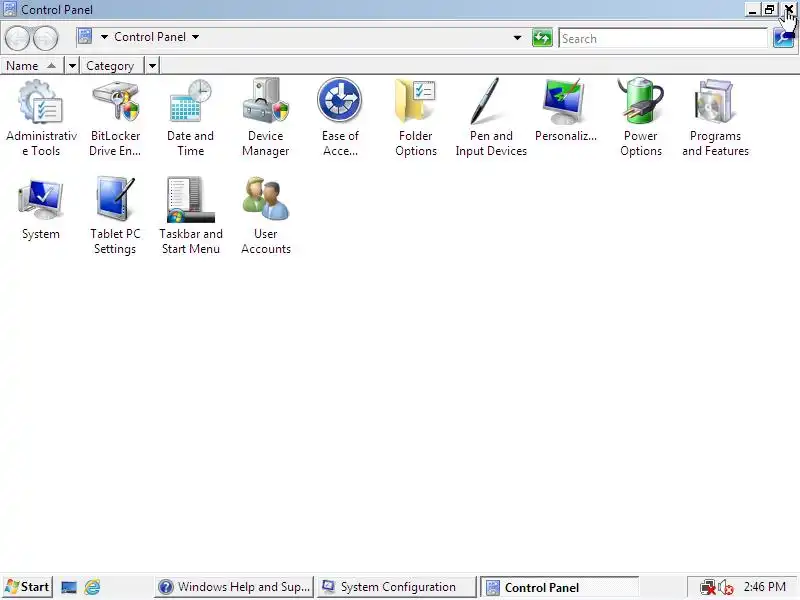Restore down the Control Panel window
800x600 pixels.
(x=769, y=10)
